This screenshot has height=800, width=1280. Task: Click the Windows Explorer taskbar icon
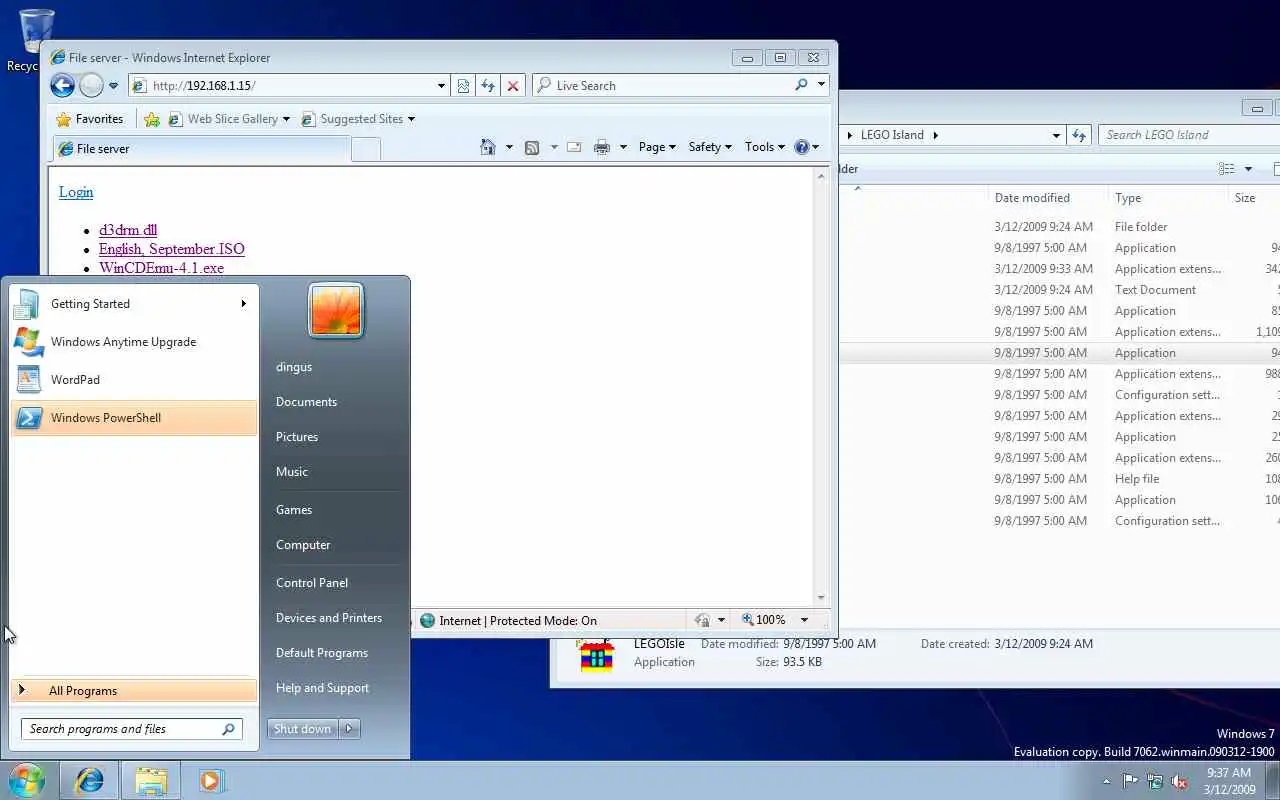(151, 780)
